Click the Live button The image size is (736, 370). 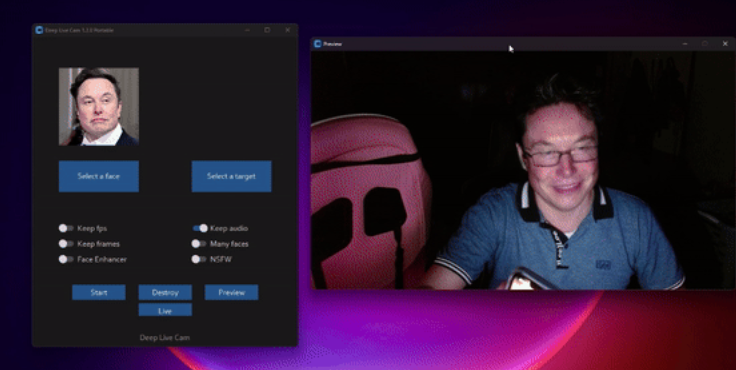click(x=165, y=310)
